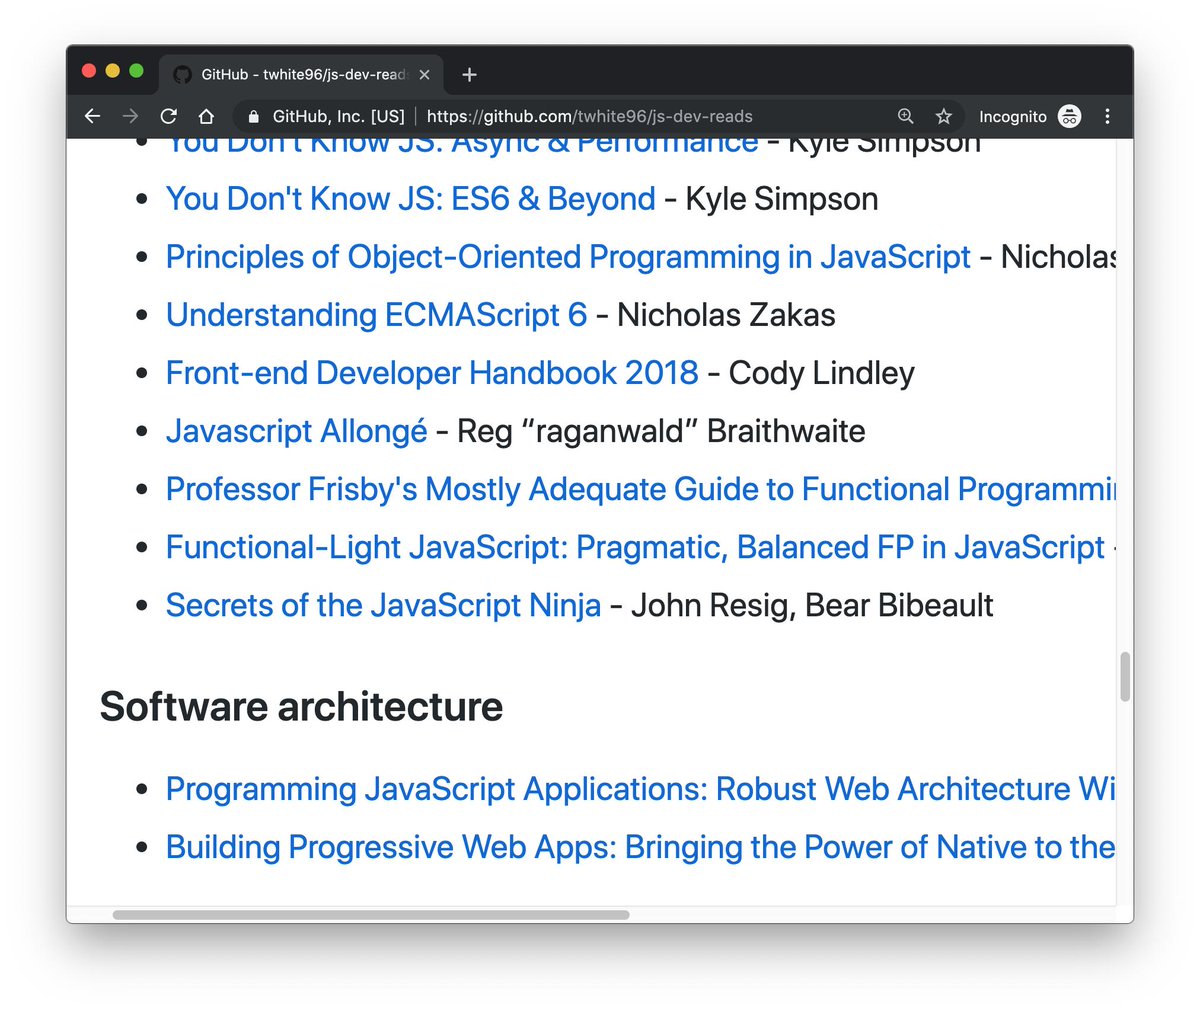
Task: Open Principles of Object-Oriented Programming in JavaScript
Action: pyautogui.click(x=568, y=257)
